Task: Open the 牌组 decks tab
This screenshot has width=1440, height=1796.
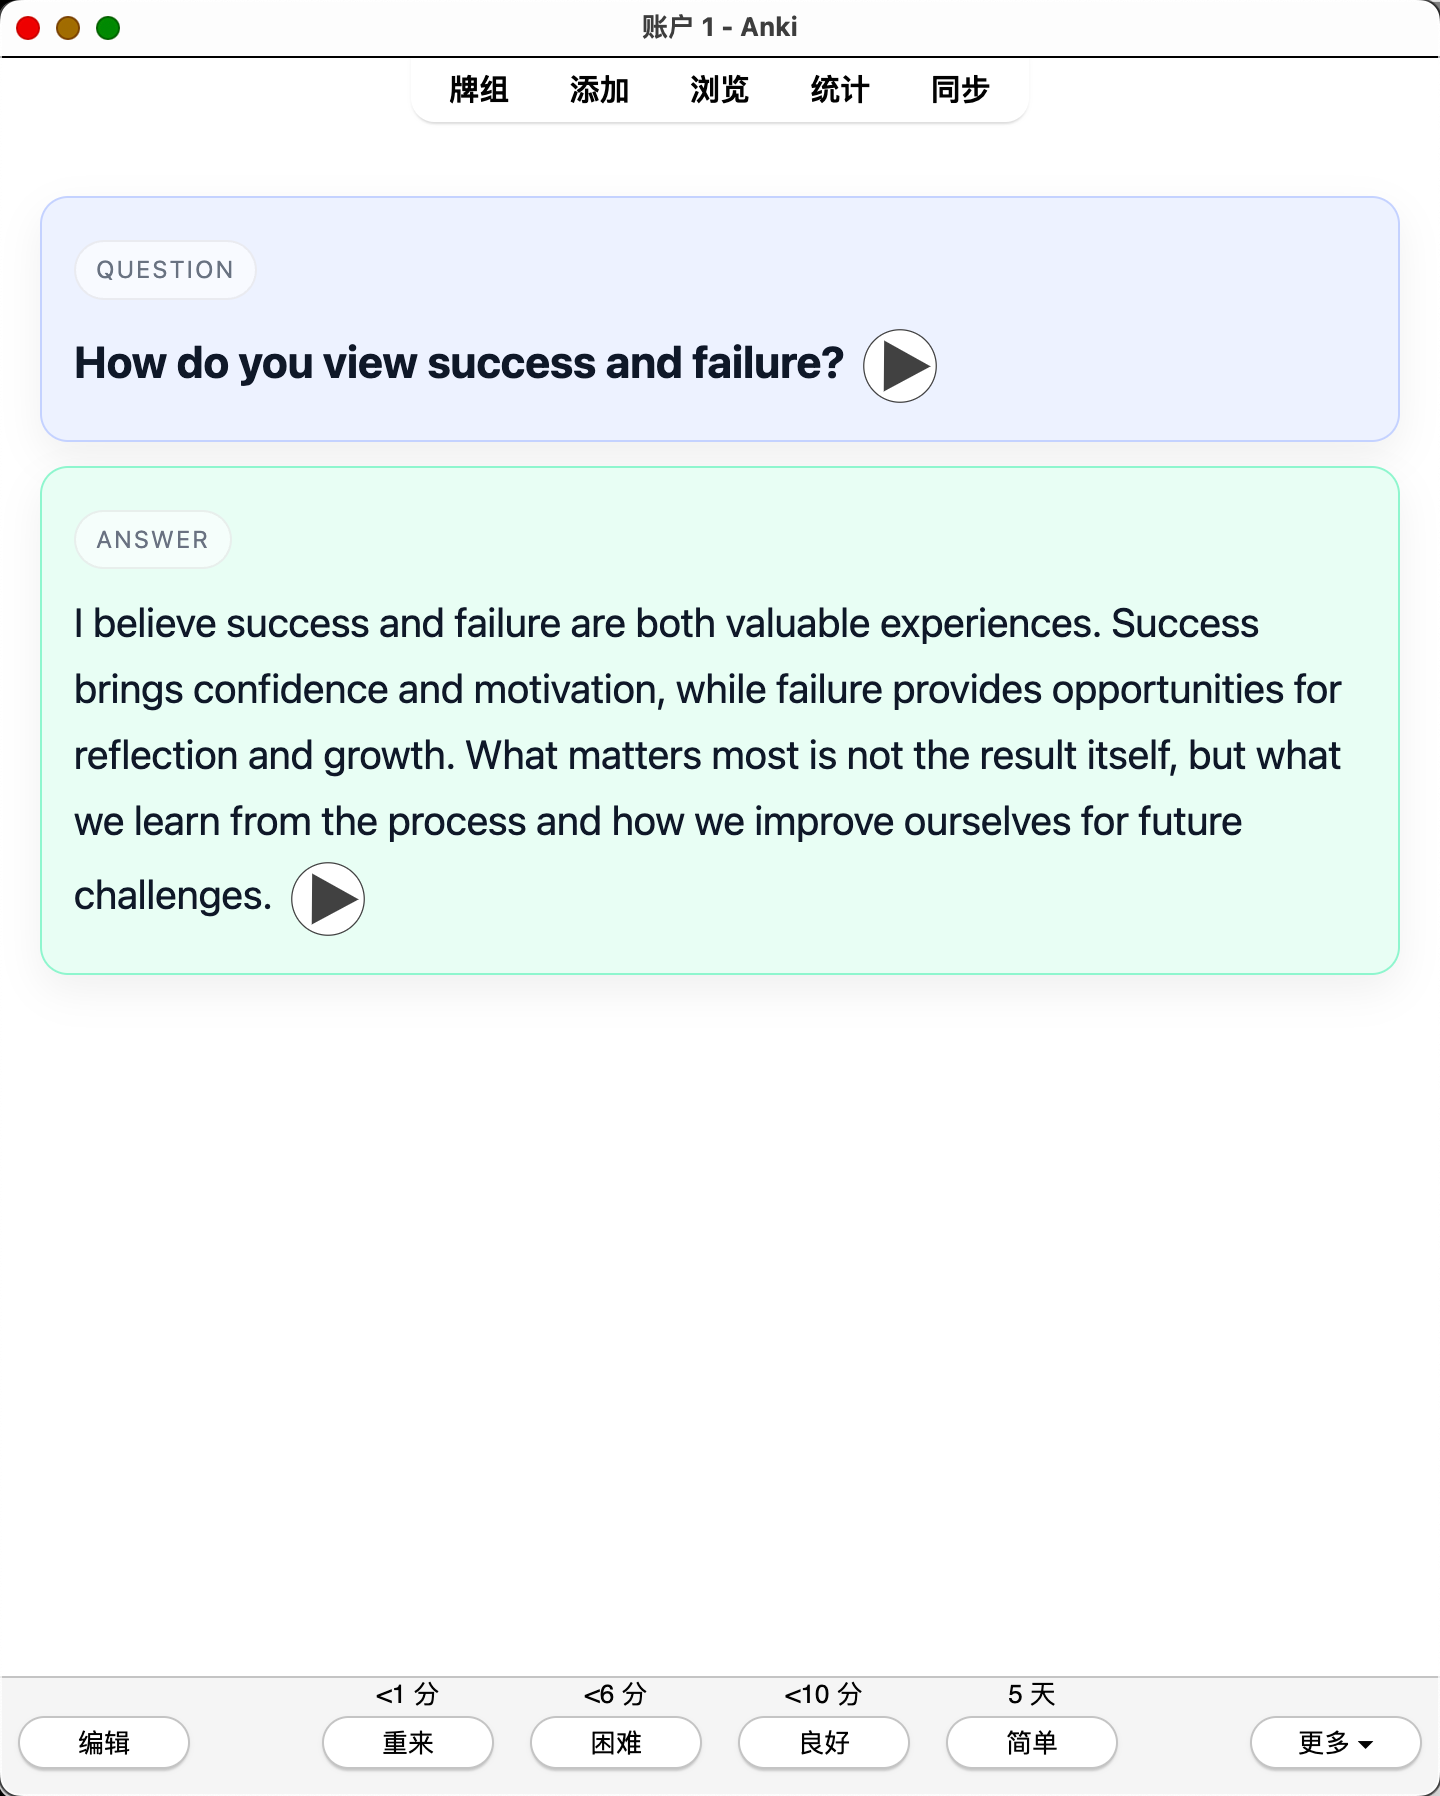Action: point(479,90)
